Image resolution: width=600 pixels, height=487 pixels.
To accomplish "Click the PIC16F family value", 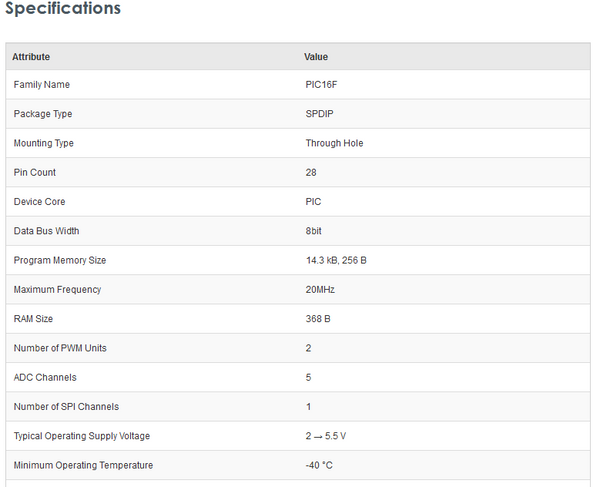I will tap(323, 85).
